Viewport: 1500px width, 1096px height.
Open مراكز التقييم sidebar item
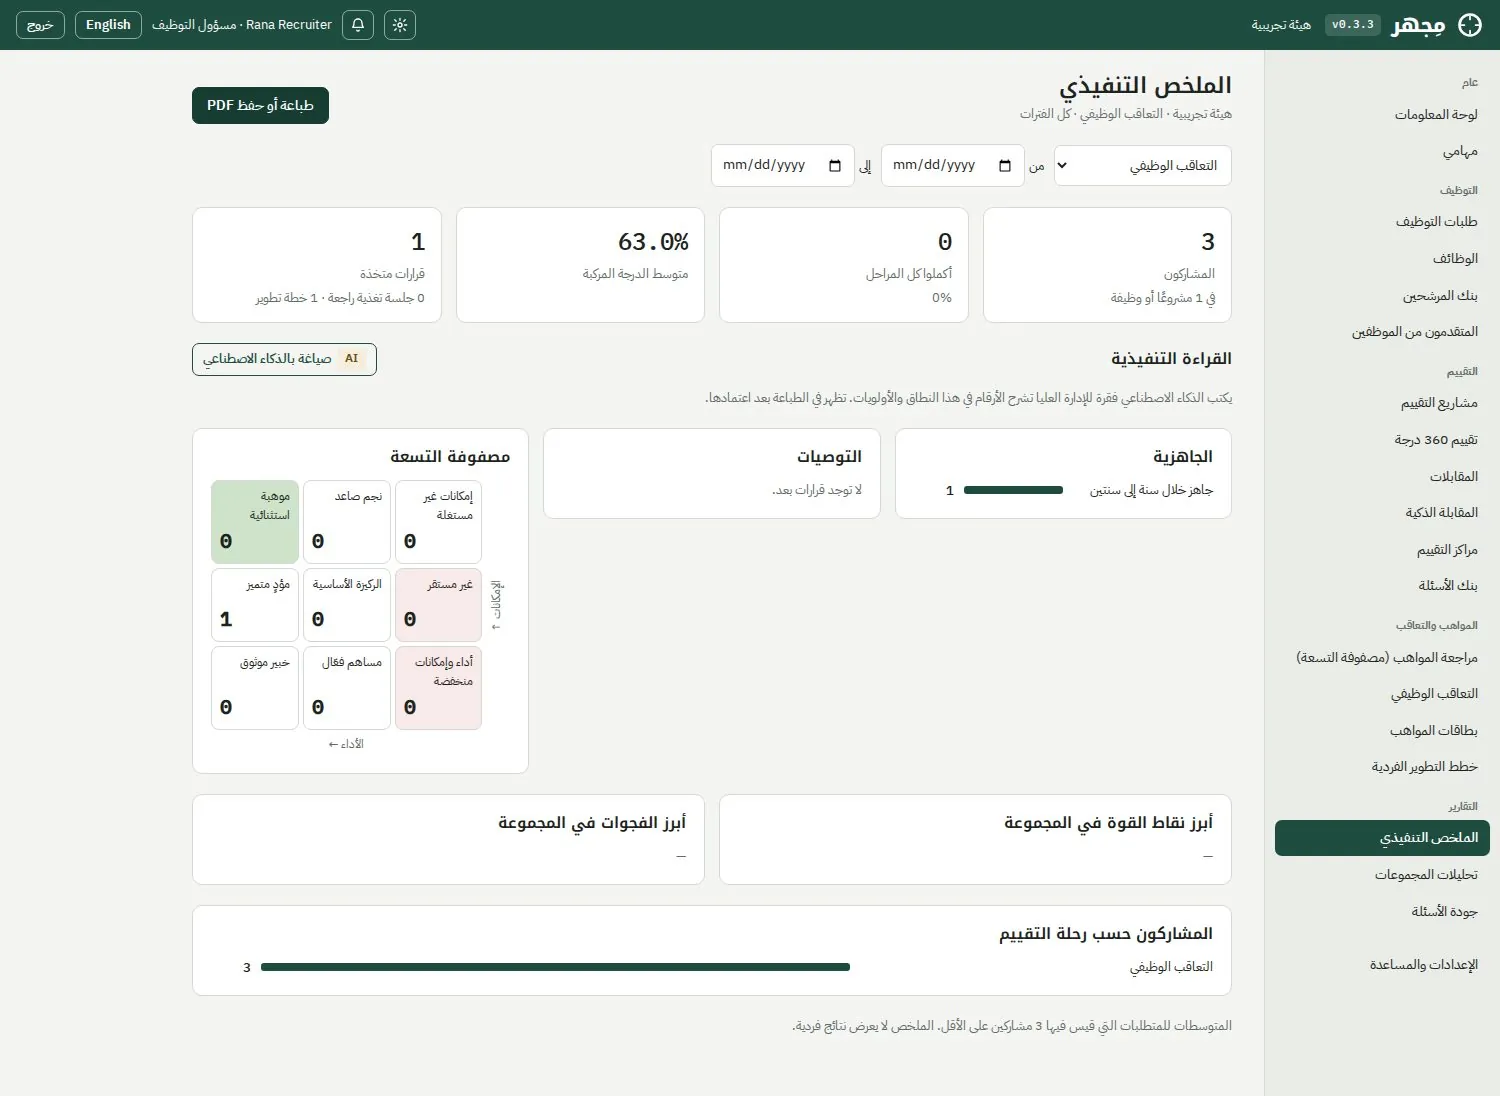(1382, 550)
